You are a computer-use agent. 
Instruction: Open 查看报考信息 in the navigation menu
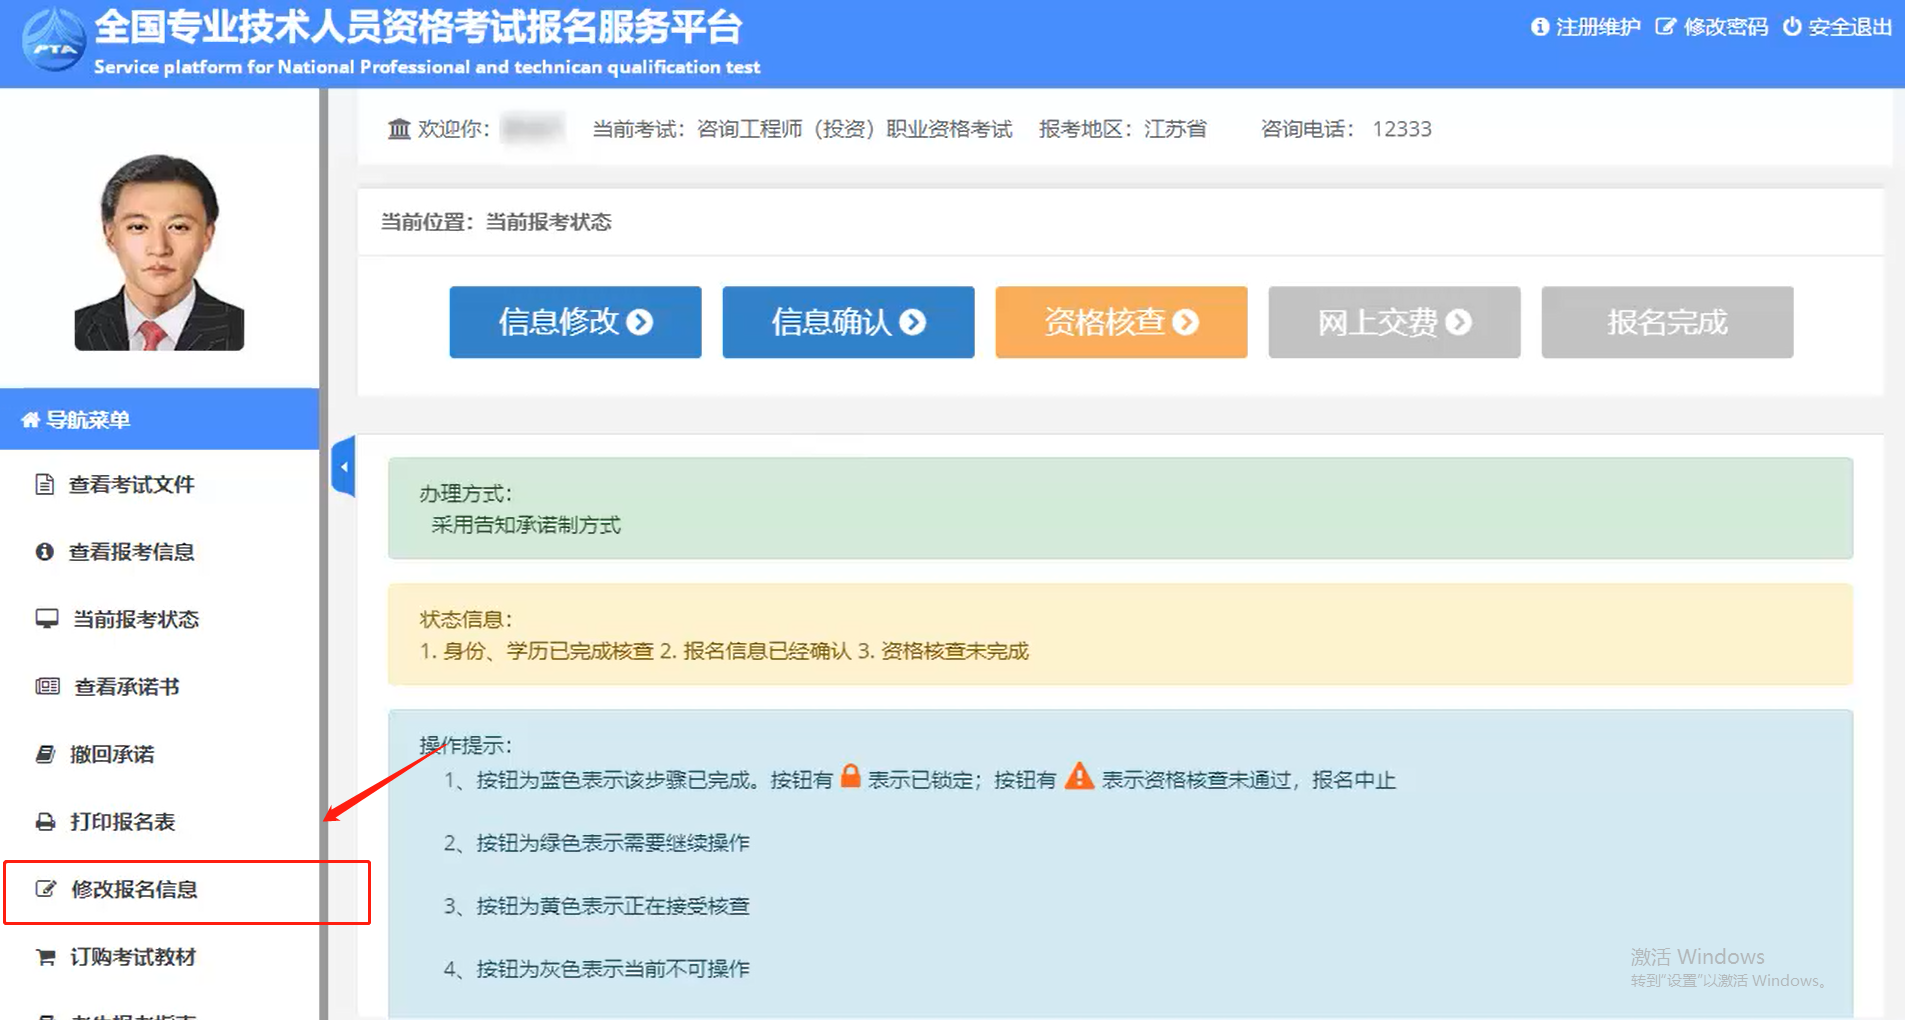[131, 552]
